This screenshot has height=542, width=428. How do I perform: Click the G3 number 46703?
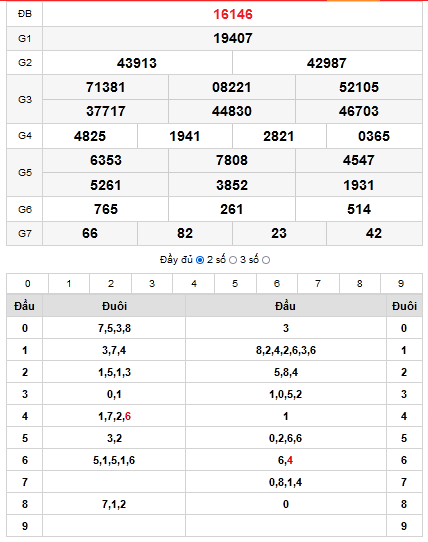pos(359,111)
